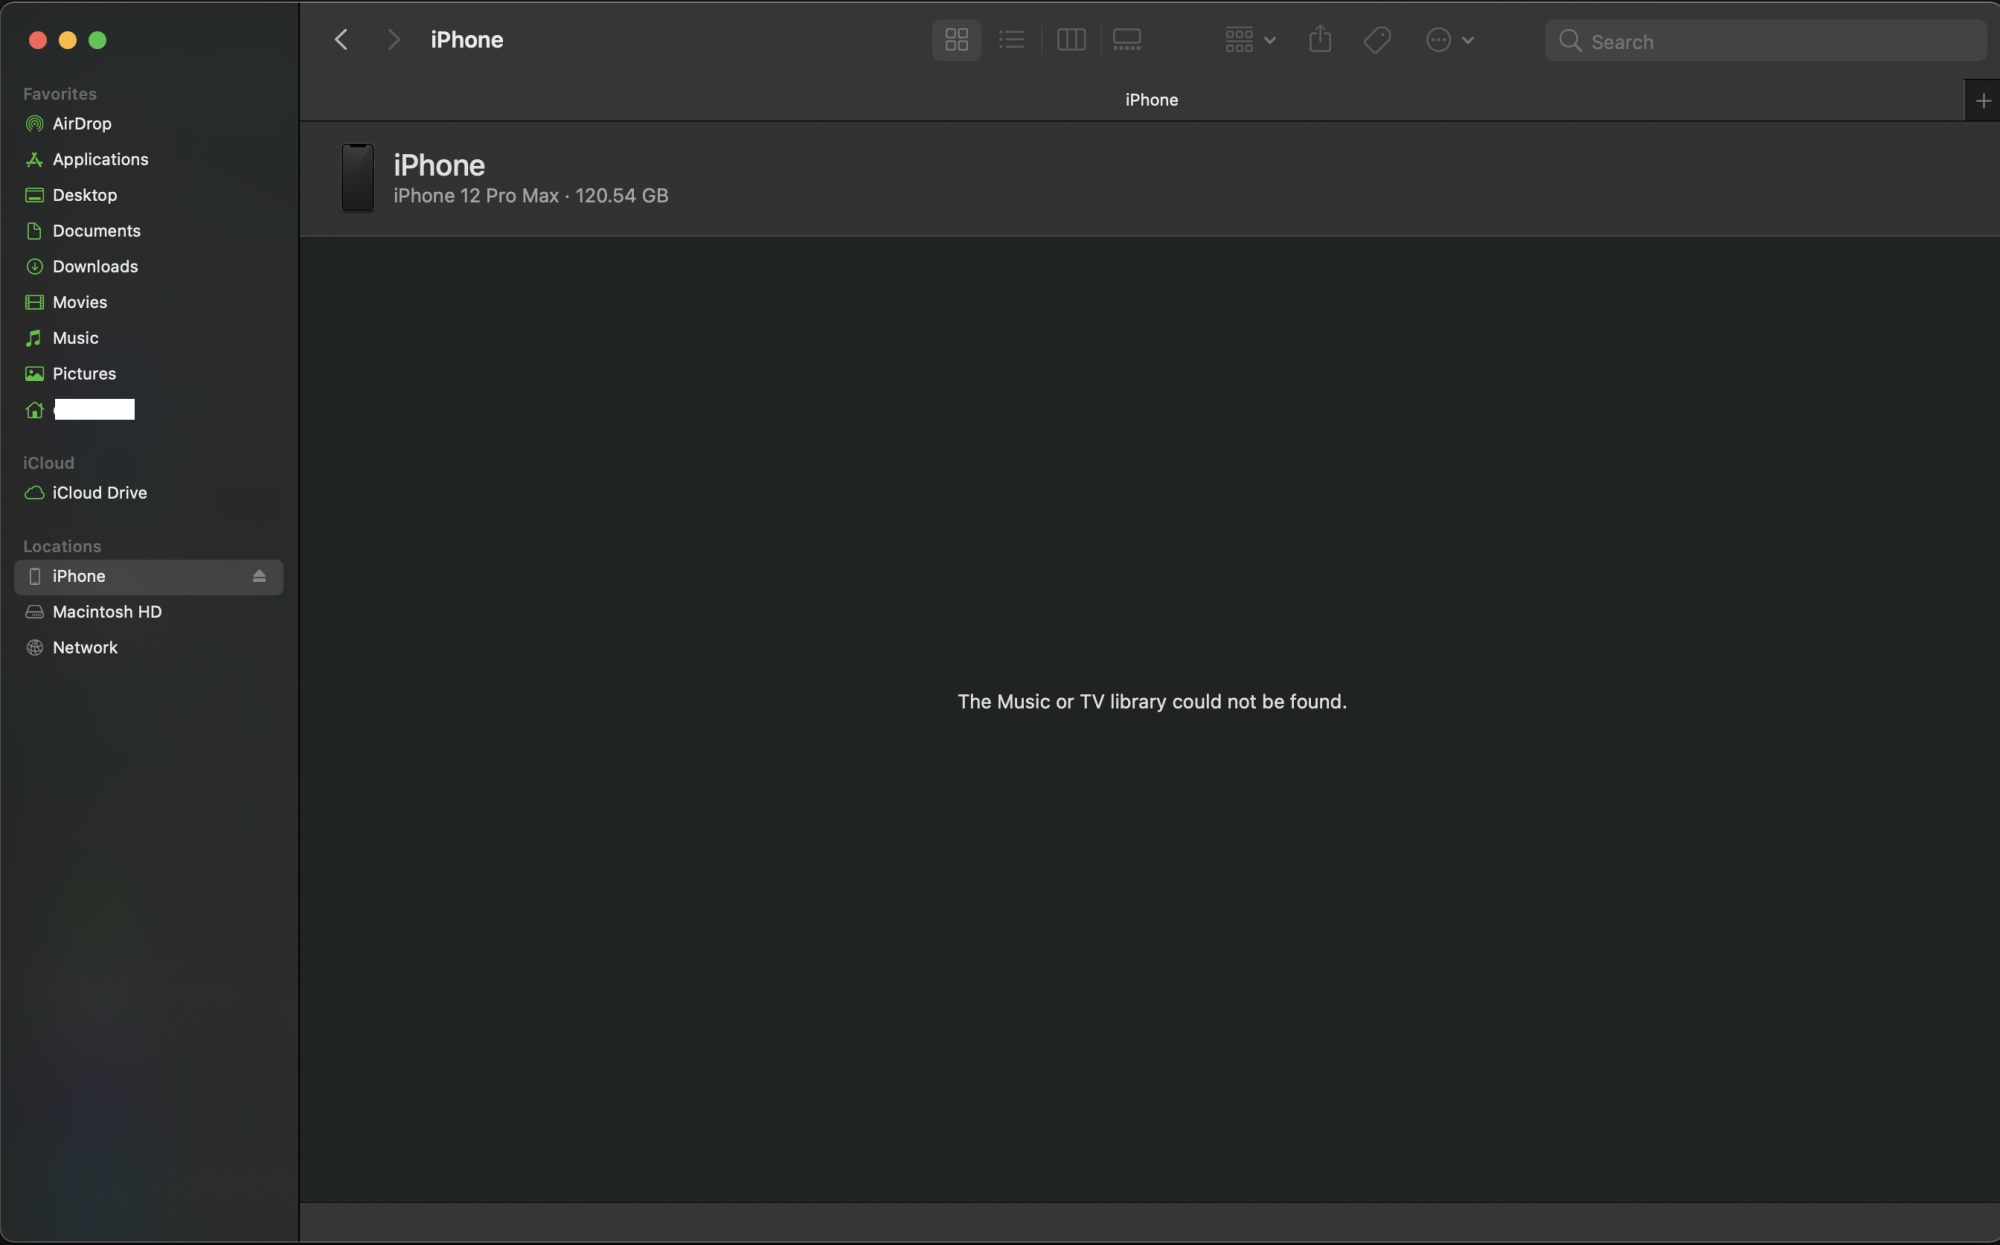The image size is (2000, 1245).
Task: Click the iPhone device header icon
Action: coord(357,176)
